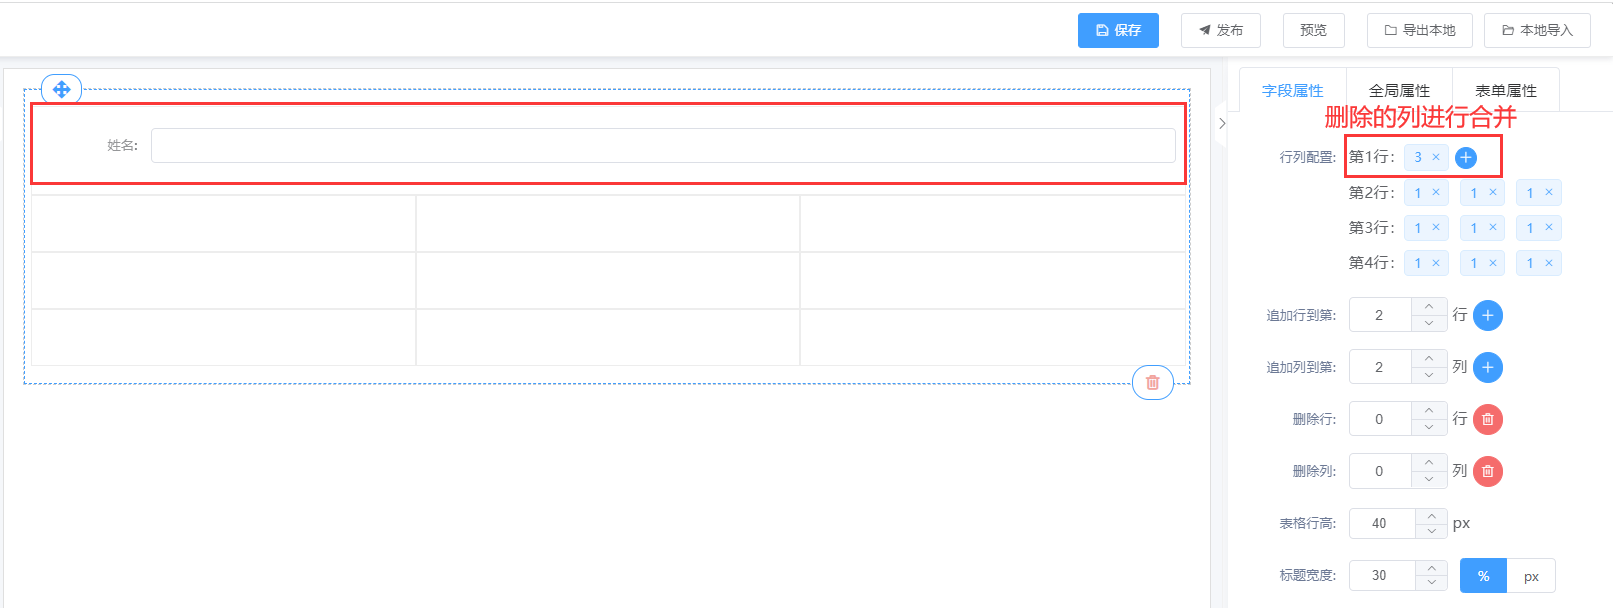Switch to the 全局属性 tab
The height and width of the screenshot is (608, 1613).
click(x=1399, y=91)
